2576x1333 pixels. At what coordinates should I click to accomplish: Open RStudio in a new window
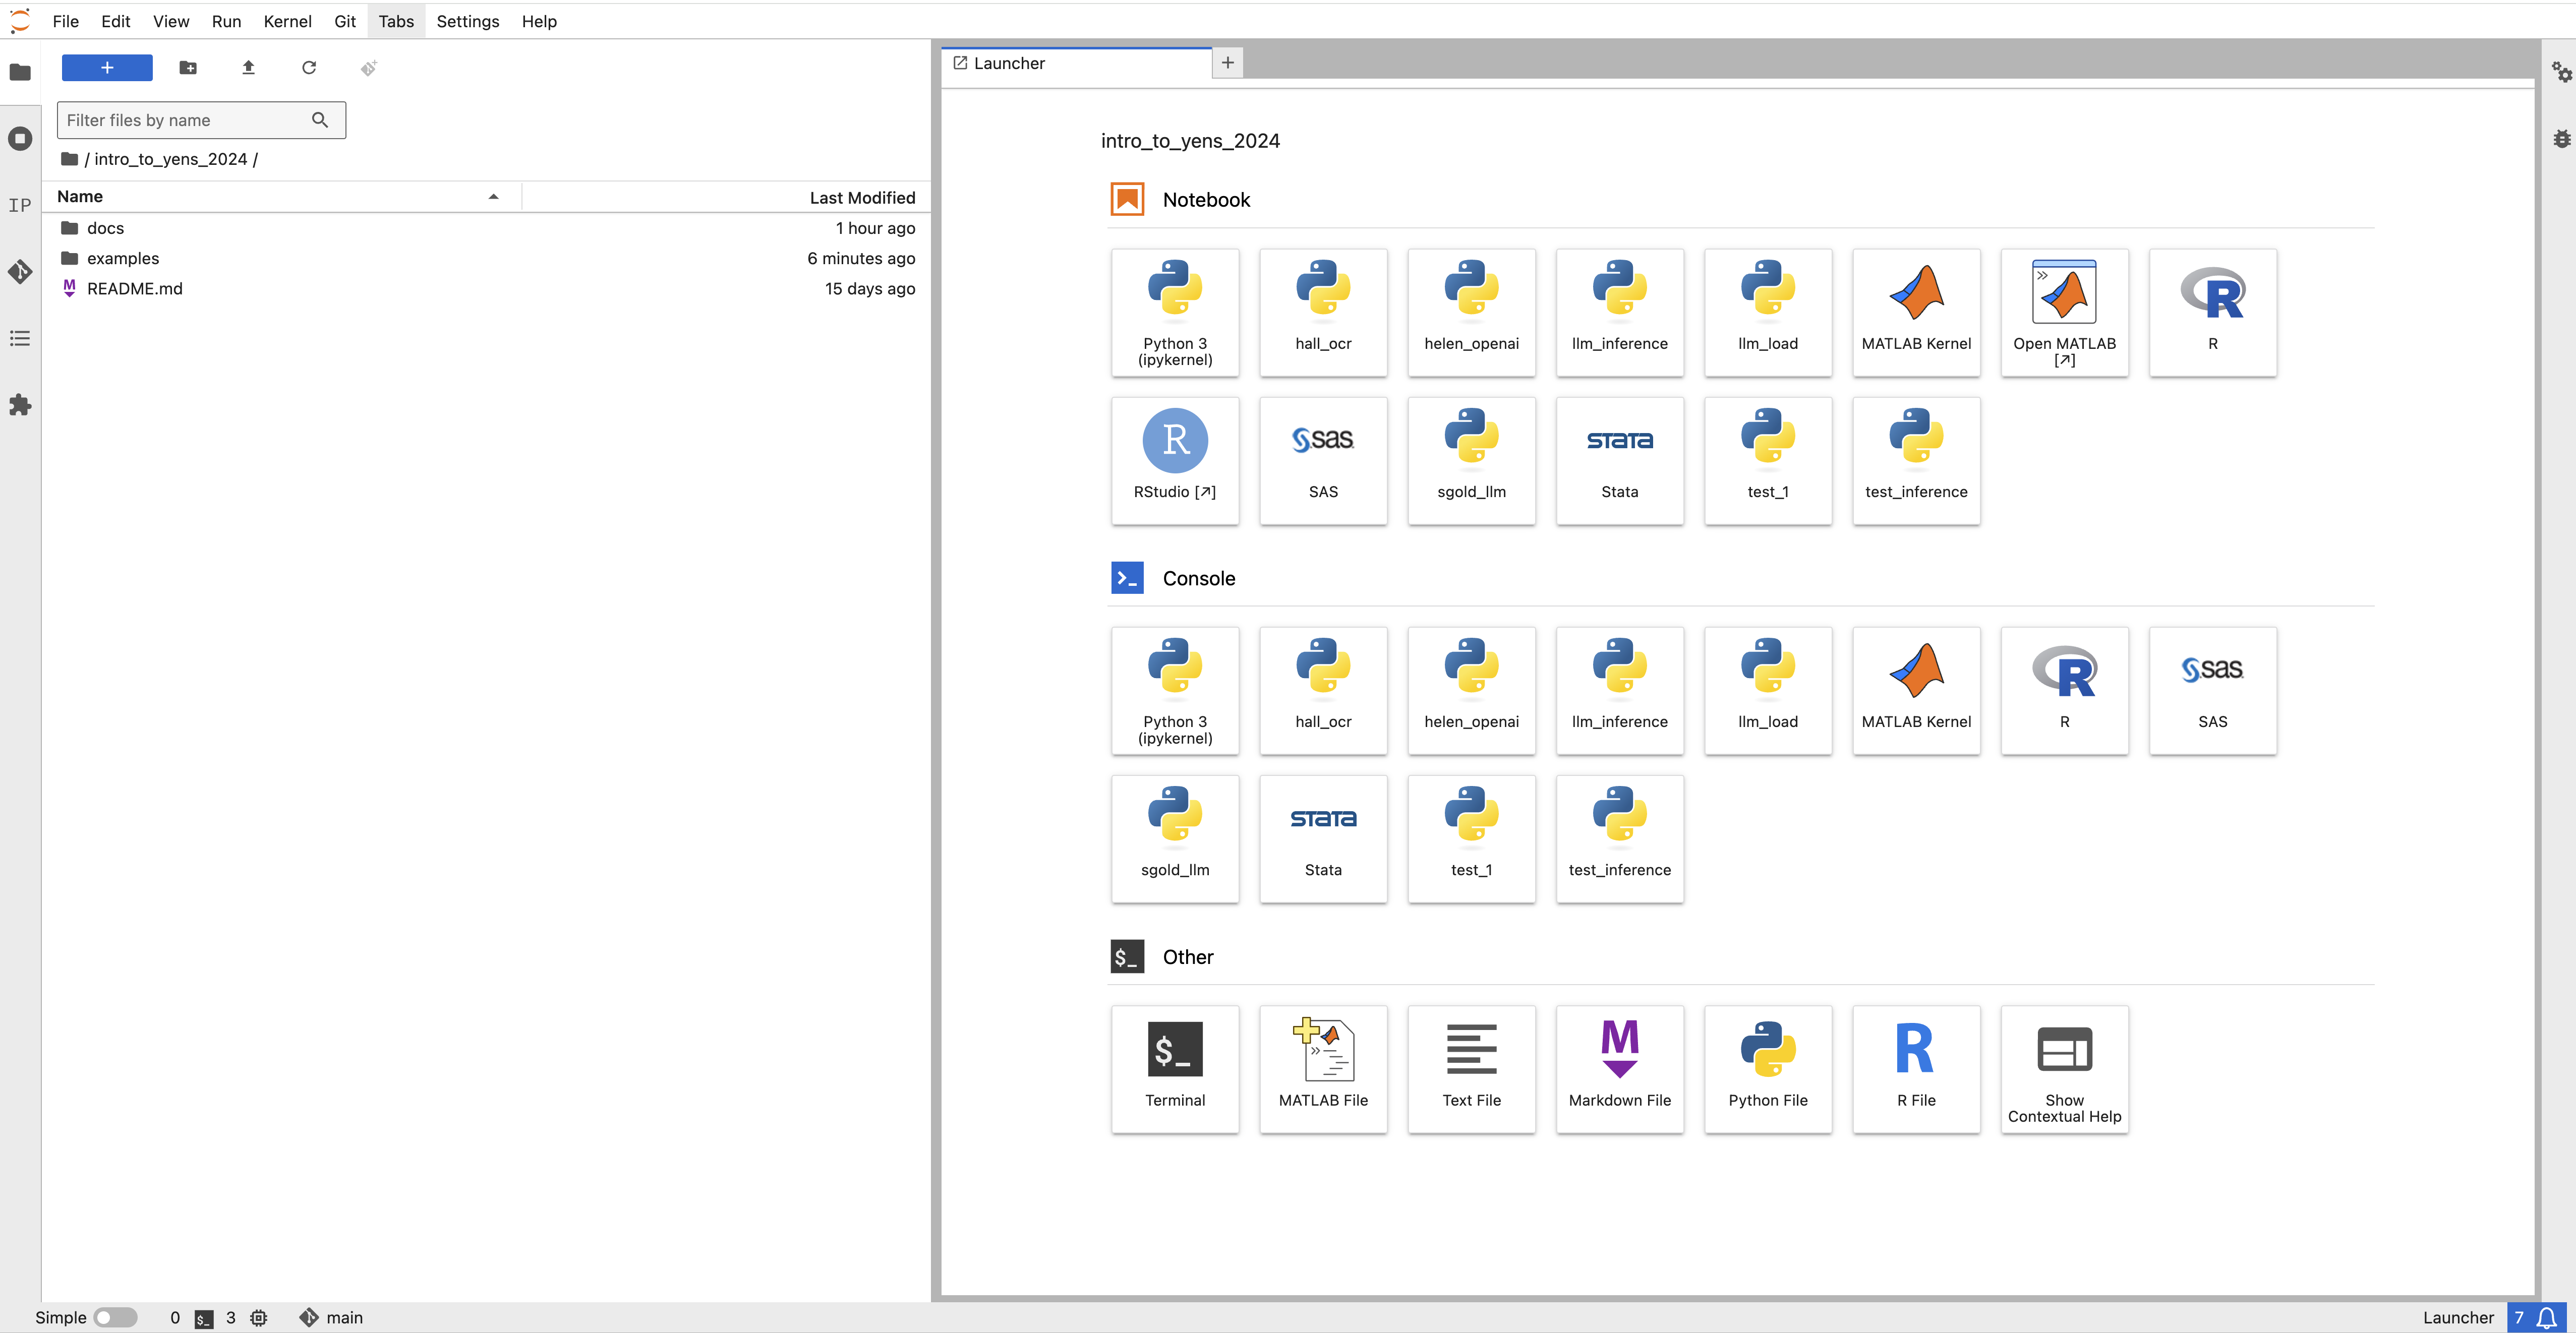[1174, 460]
